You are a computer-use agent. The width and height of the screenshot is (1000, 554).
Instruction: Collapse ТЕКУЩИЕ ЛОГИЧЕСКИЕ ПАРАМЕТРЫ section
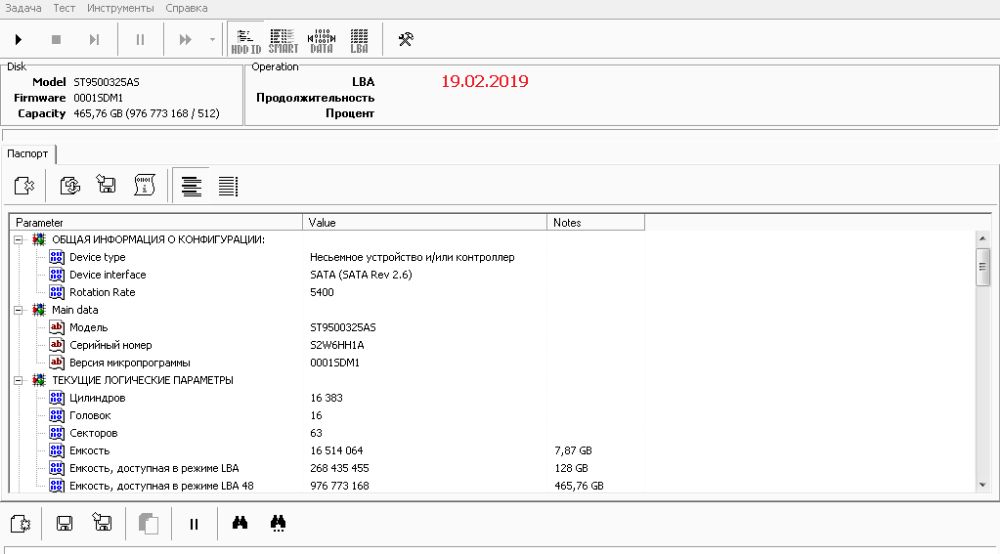(x=18, y=380)
